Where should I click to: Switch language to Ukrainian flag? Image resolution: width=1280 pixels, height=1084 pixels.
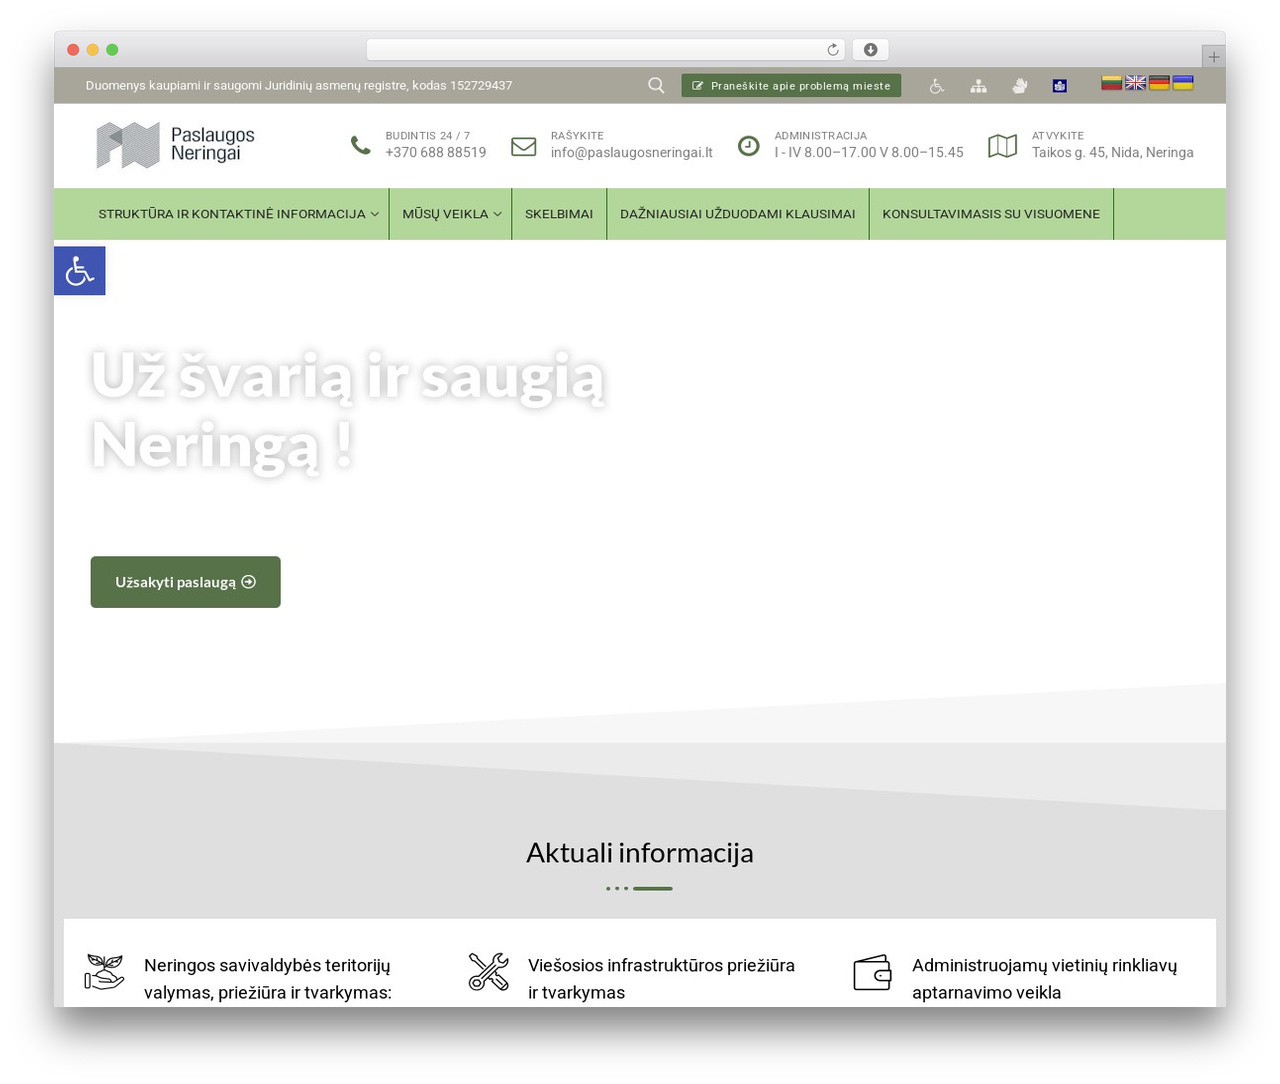[x=1183, y=82]
